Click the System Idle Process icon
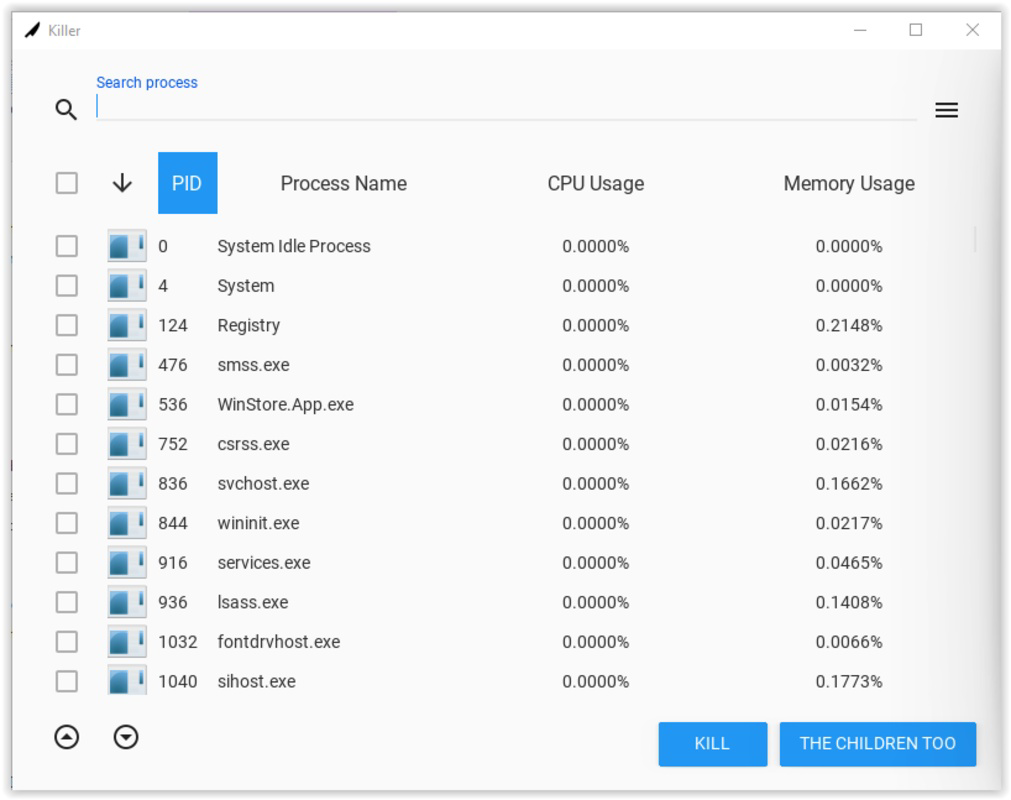 pyautogui.click(x=126, y=246)
